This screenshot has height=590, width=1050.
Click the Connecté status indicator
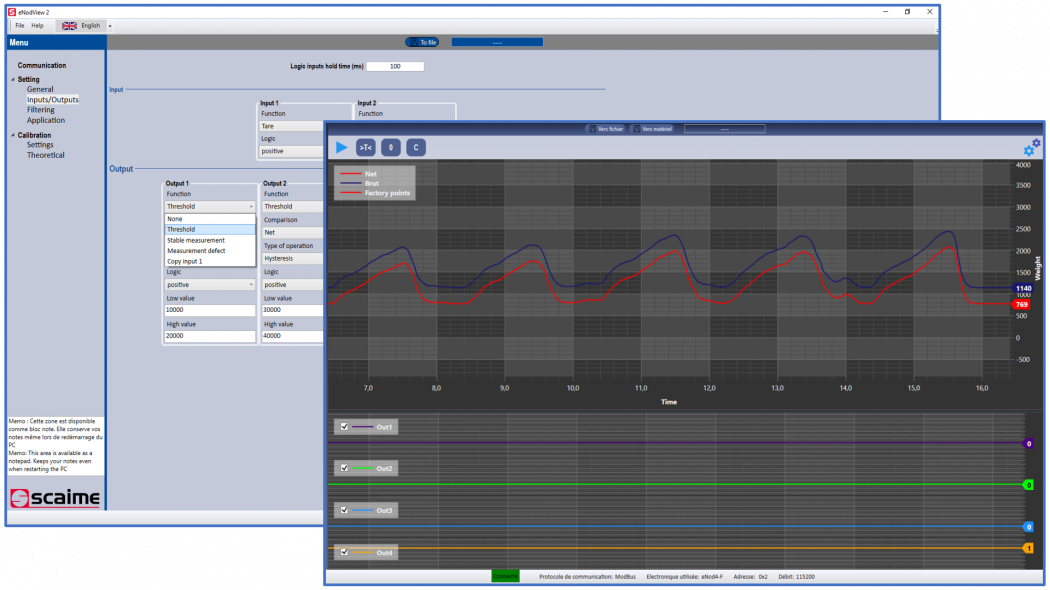(x=504, y=575)
